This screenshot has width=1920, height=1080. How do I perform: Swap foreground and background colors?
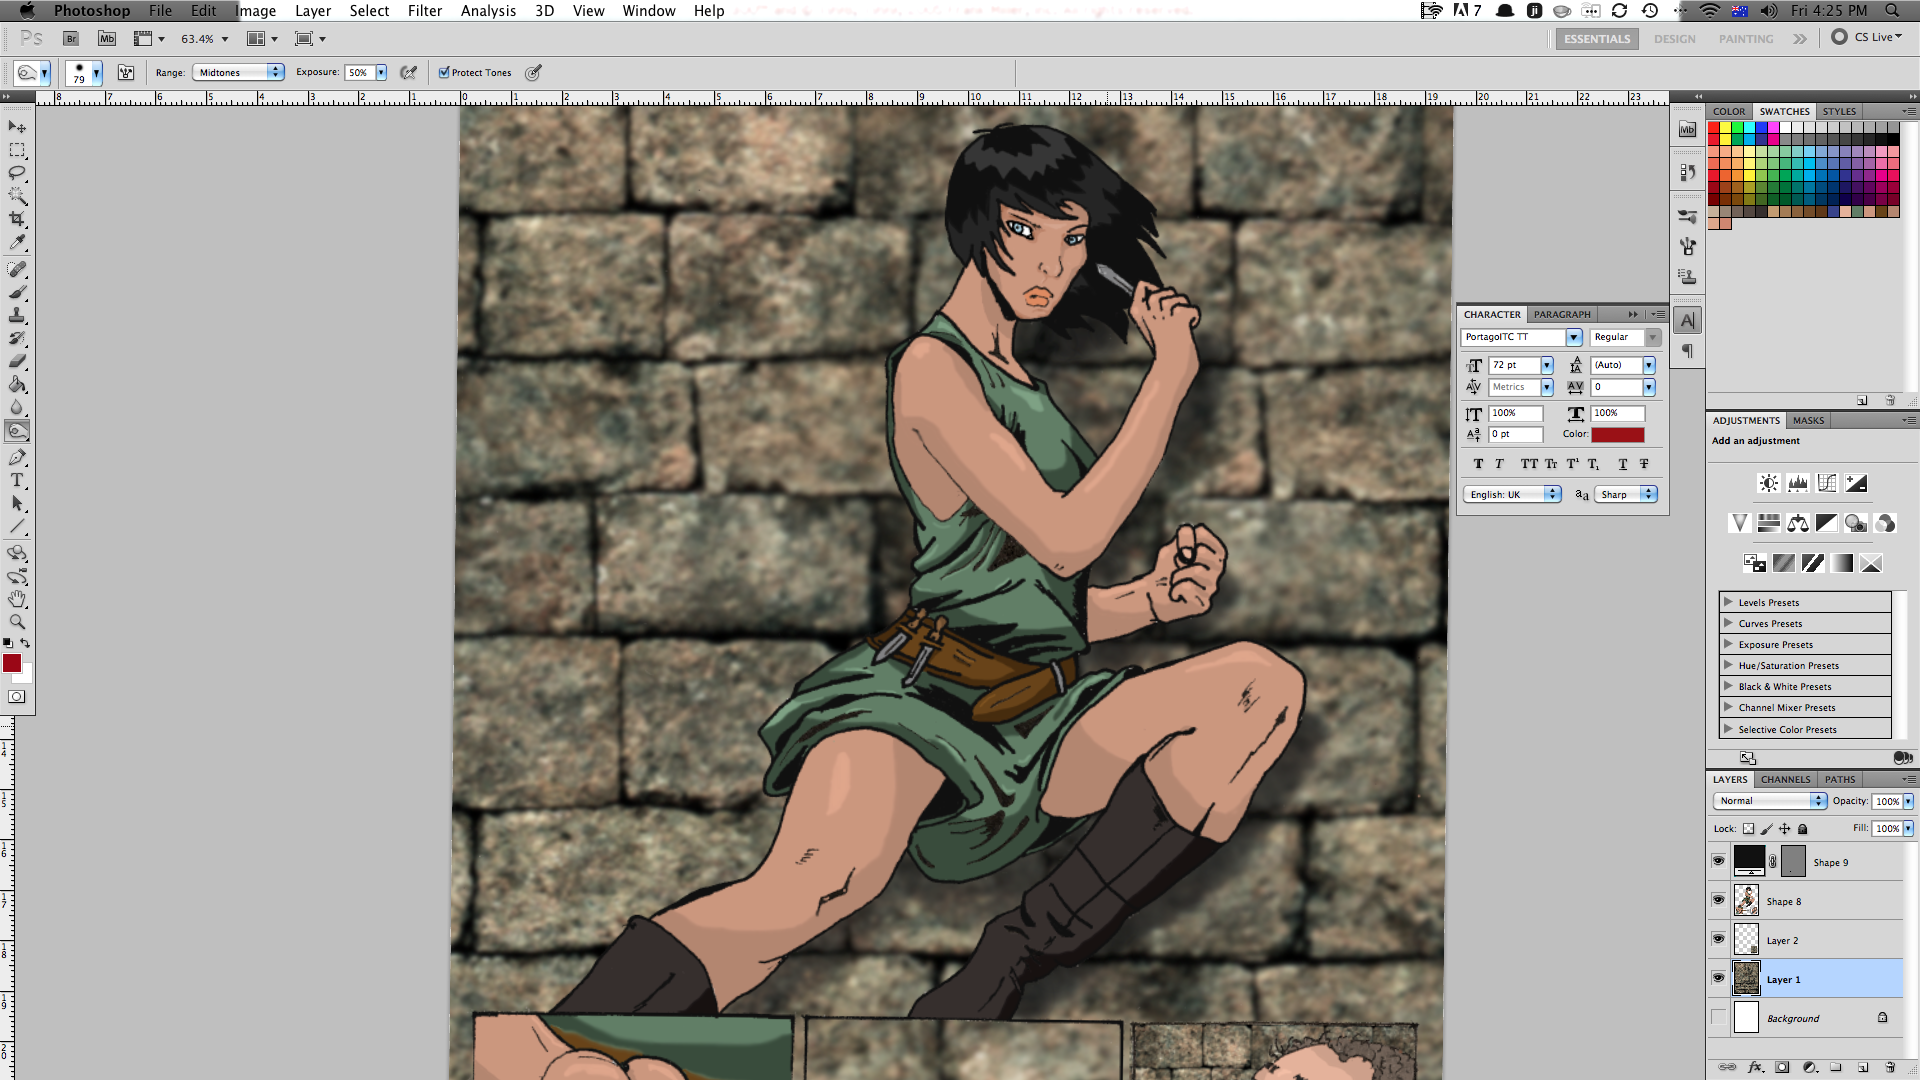pyautogui.click(x=25, y=643)
